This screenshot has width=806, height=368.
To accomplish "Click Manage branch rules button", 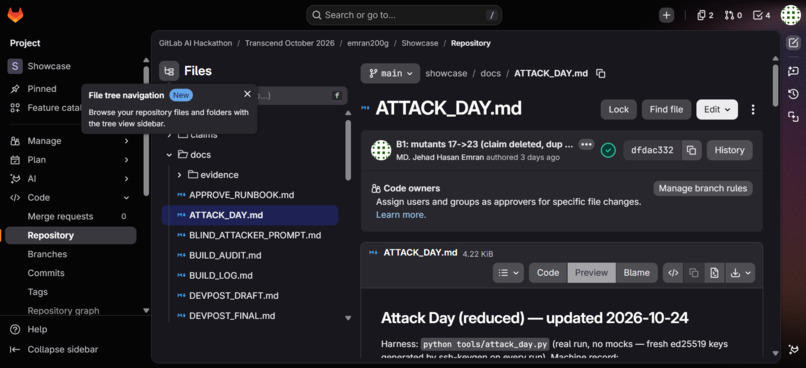I will (703, 188).
